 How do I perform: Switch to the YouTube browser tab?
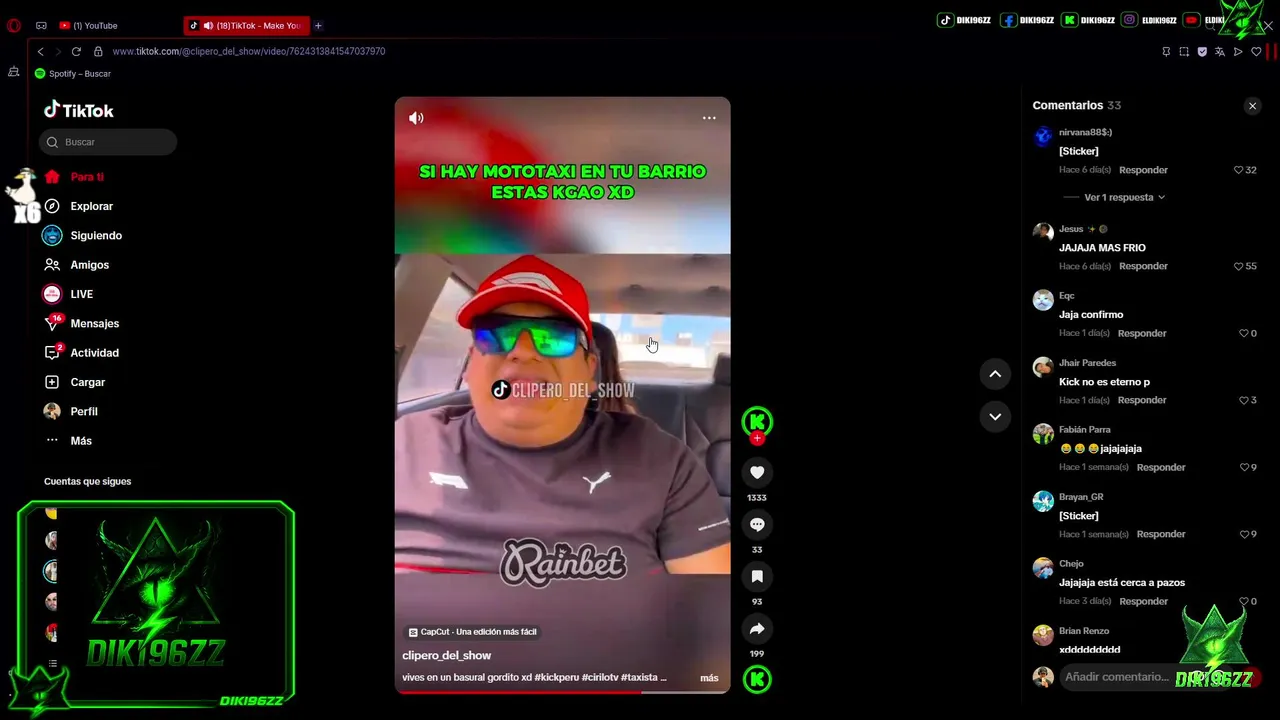click(x=95, y=25)
